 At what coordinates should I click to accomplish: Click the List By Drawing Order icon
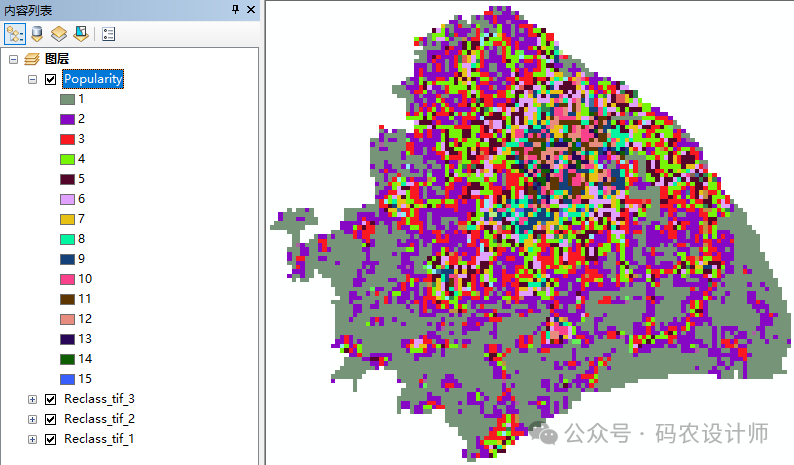click(x=15, y=33)
